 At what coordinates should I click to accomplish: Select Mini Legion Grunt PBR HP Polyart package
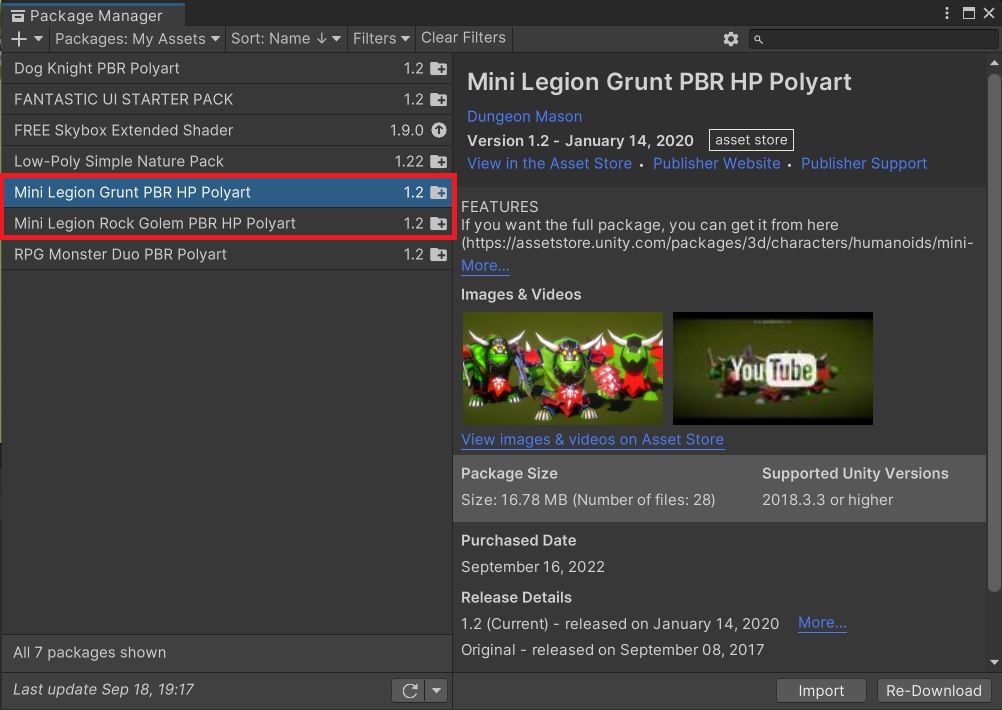[227, 192]
